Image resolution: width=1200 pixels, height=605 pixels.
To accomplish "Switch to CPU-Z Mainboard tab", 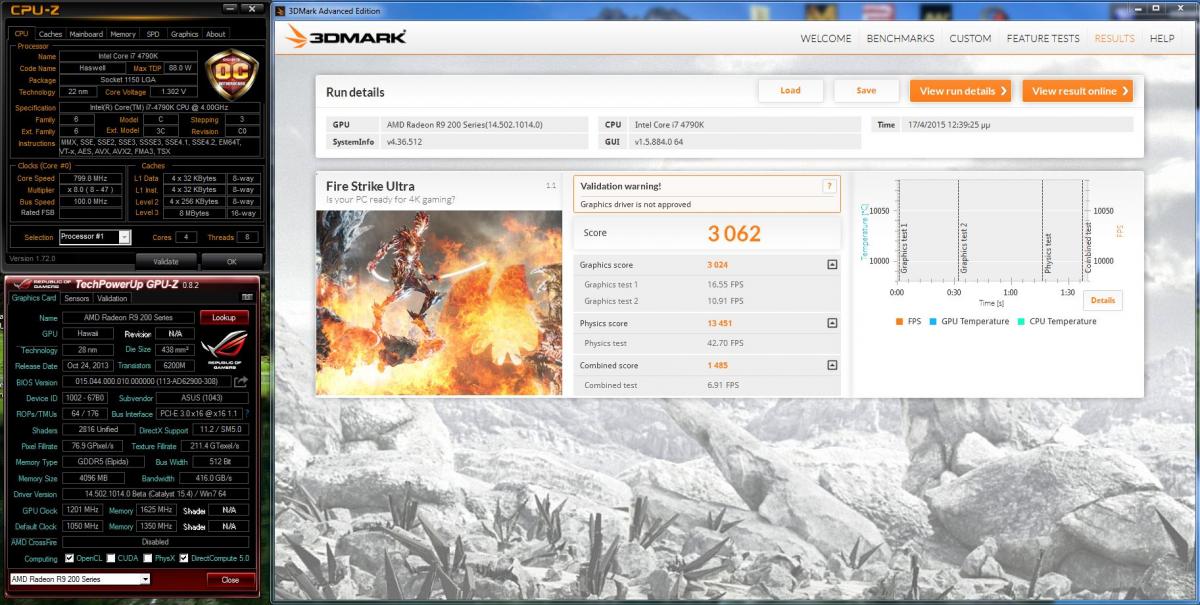I will 86,34.
